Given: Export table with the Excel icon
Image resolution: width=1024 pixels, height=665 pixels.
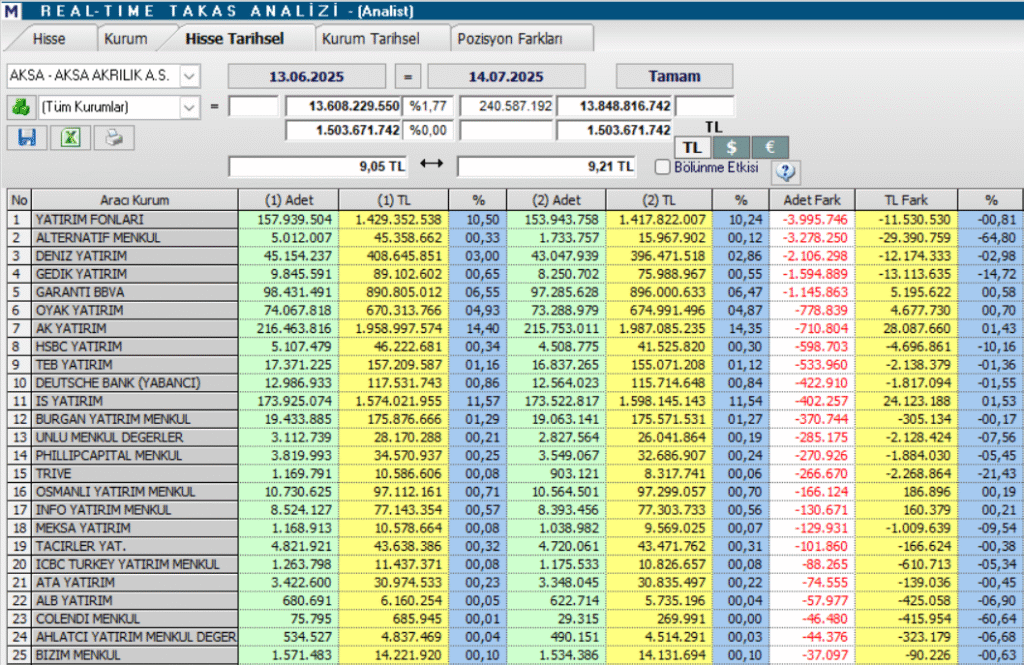Looking at the screenshot, I should click(x=71, y=137).
